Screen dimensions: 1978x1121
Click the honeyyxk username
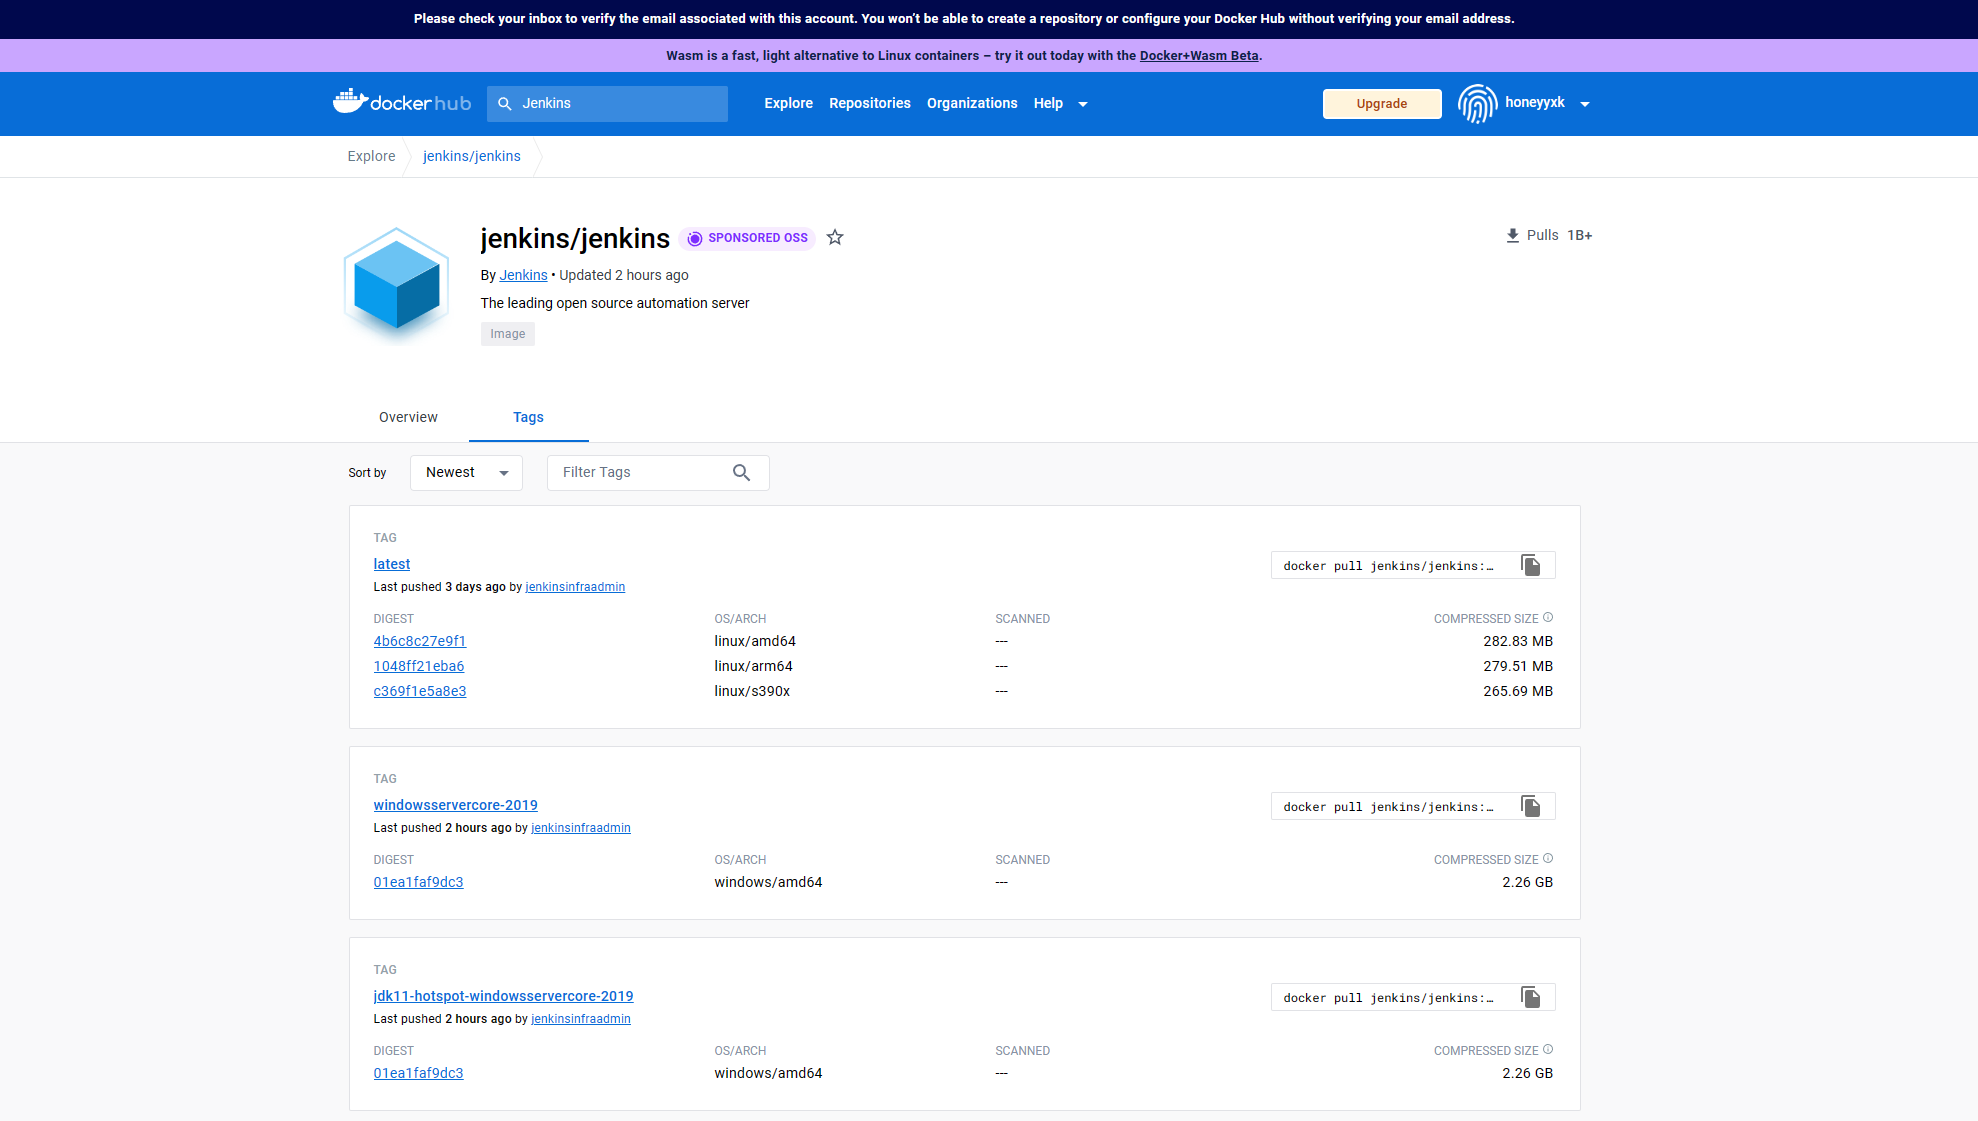click(1535, 102)
